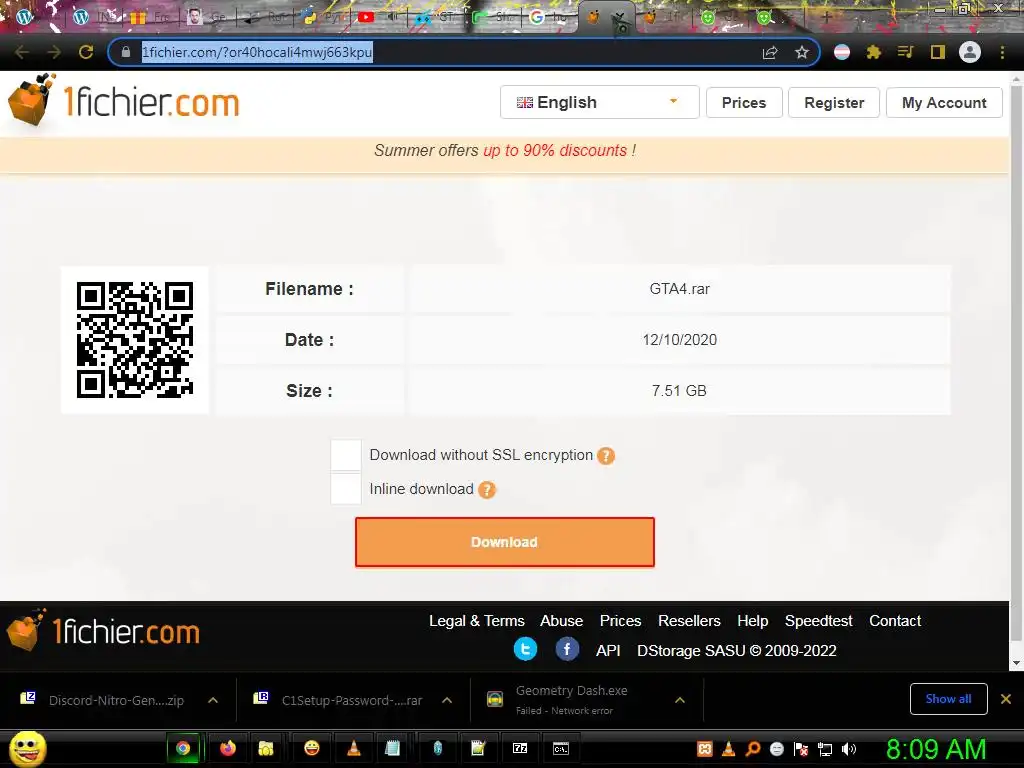Screen dimensions: 1024x768
Task: Open the Speedtest footer link
Action: click(x=818, y=620)
